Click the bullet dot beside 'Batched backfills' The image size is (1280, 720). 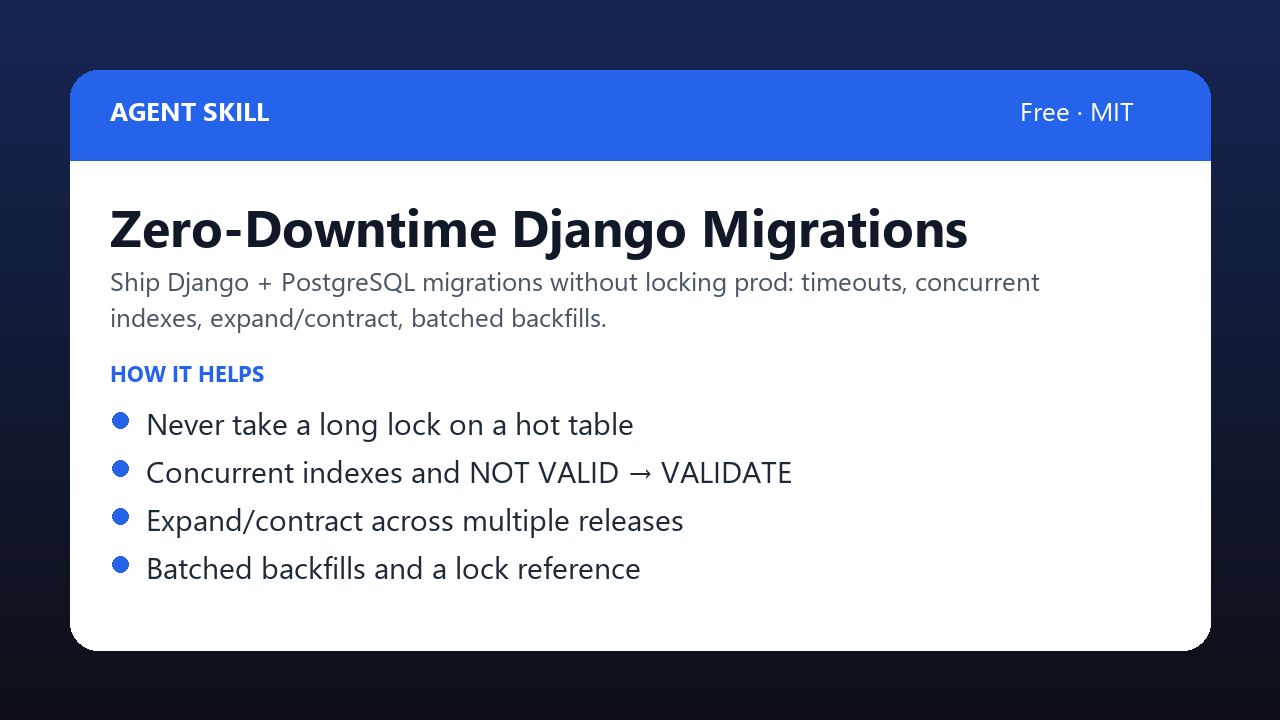(121, 565)
